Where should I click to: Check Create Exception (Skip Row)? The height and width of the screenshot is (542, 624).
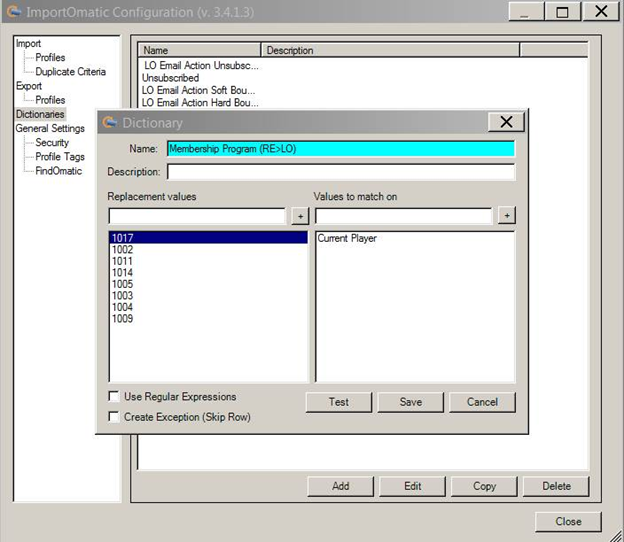pos(114,417)
